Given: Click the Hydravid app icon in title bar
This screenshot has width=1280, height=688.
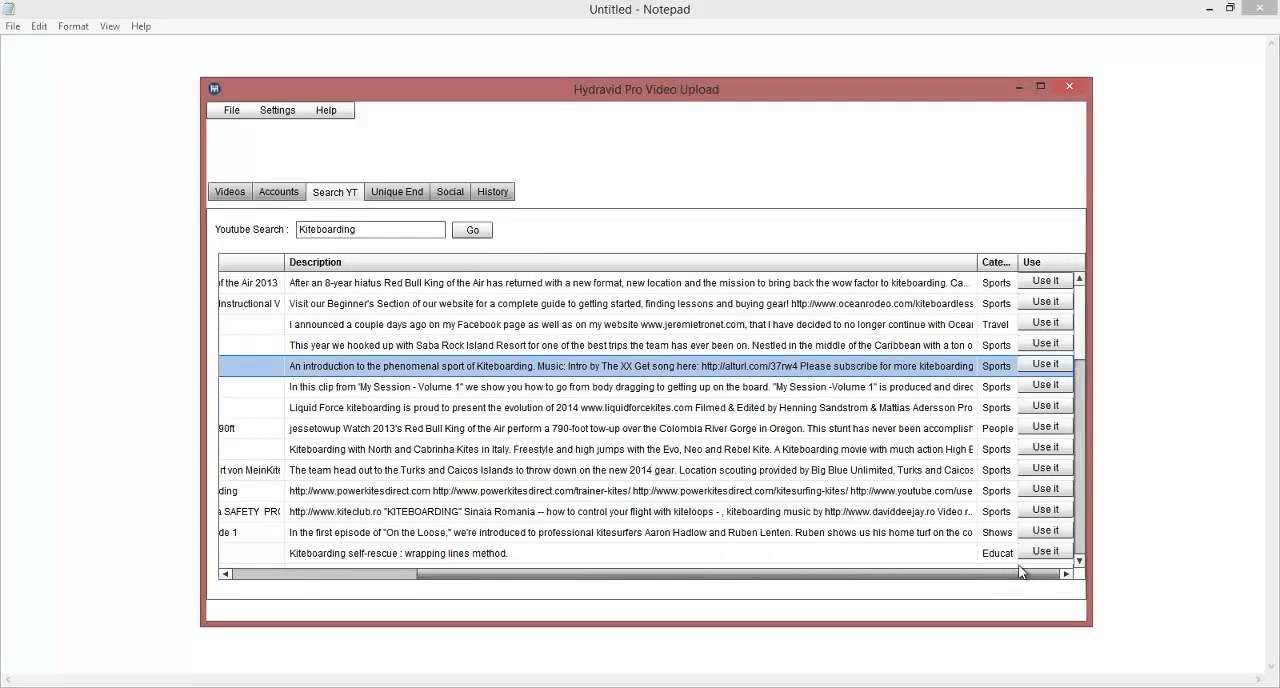Looking at the screenshot, I should [214, 89].
